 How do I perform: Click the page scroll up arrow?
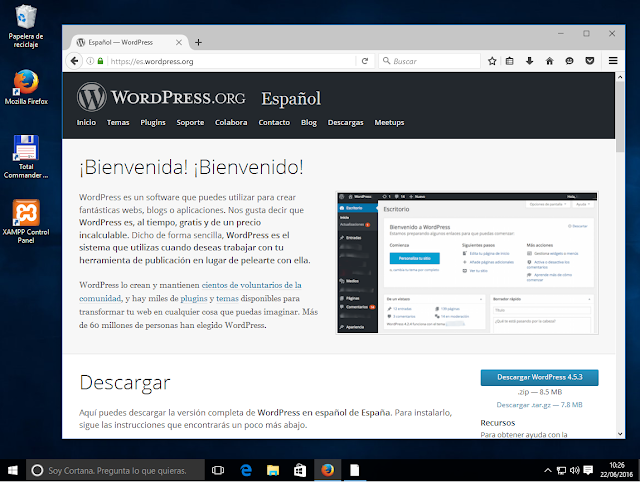[620, 77]
